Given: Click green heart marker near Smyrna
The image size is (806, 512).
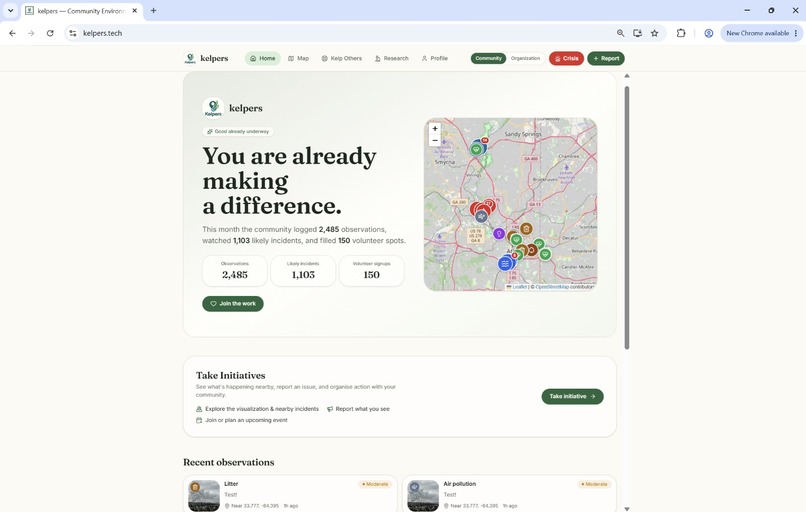Looking at the screenshot, I should pyautogui.click(x=477, y=150).
